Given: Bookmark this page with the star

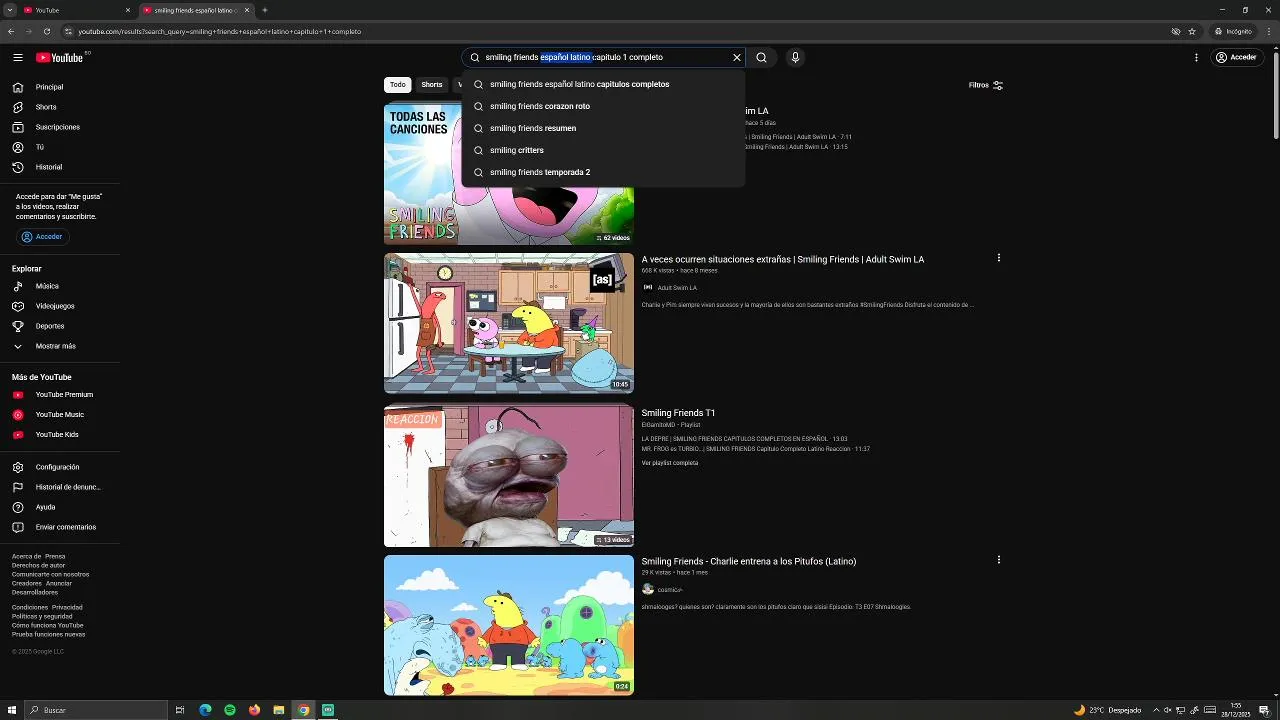Looking at the screenshot, I should [1192, 31].
